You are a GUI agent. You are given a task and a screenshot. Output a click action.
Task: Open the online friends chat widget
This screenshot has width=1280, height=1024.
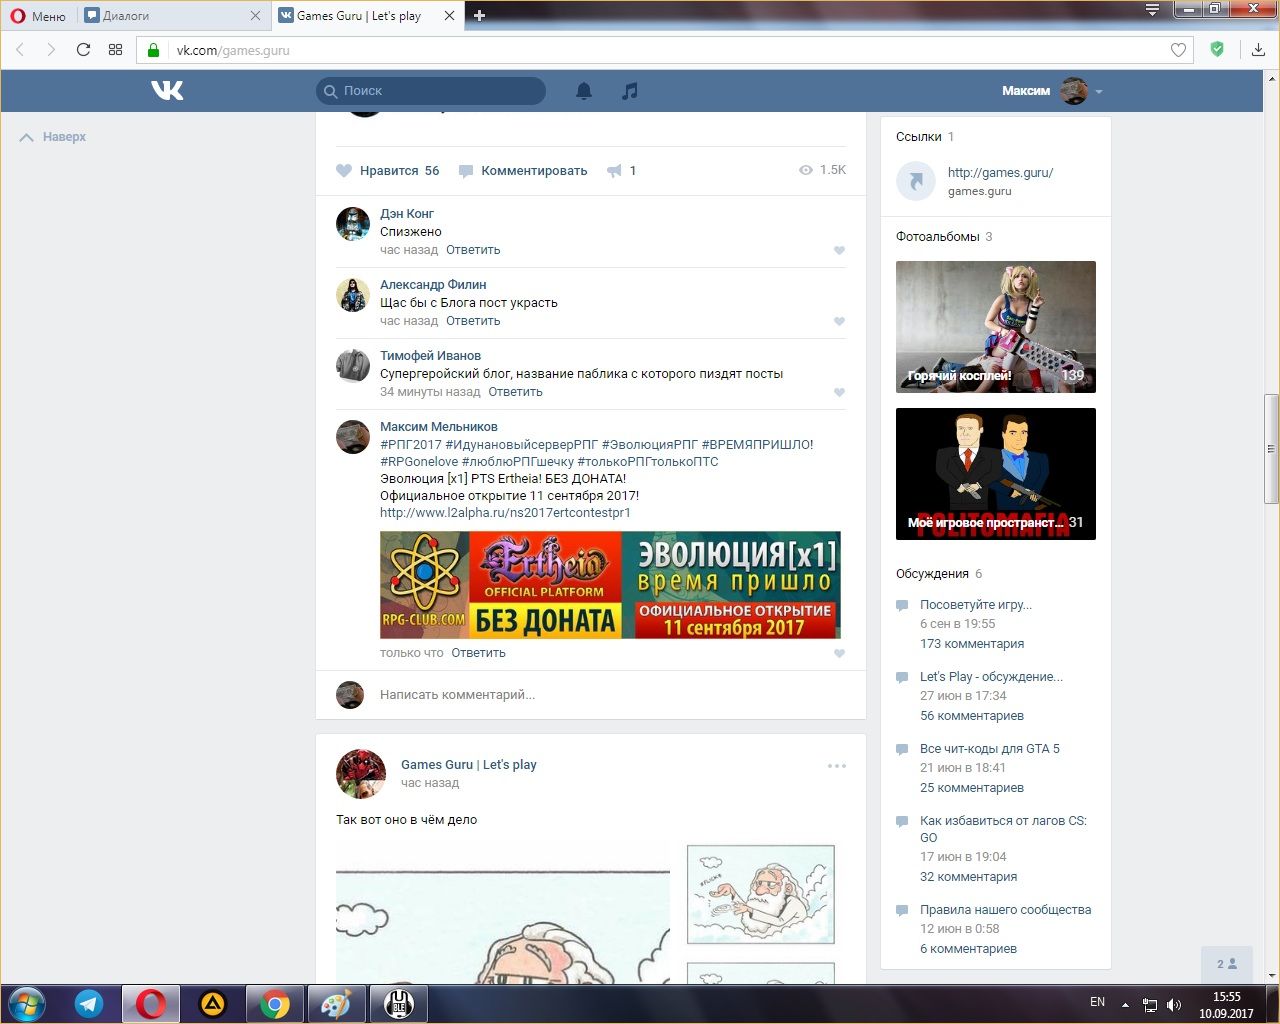click(1227, 964)
